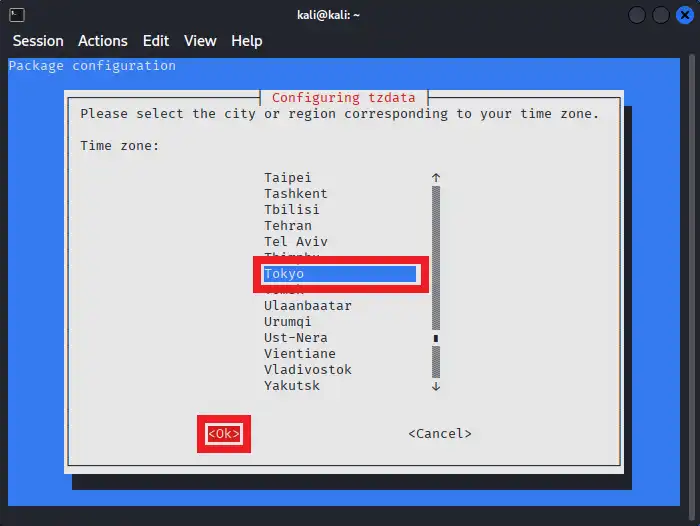Open the Edit menu
Image resolution: width=700 pixels, height=526 pixels.
[156, 41]
